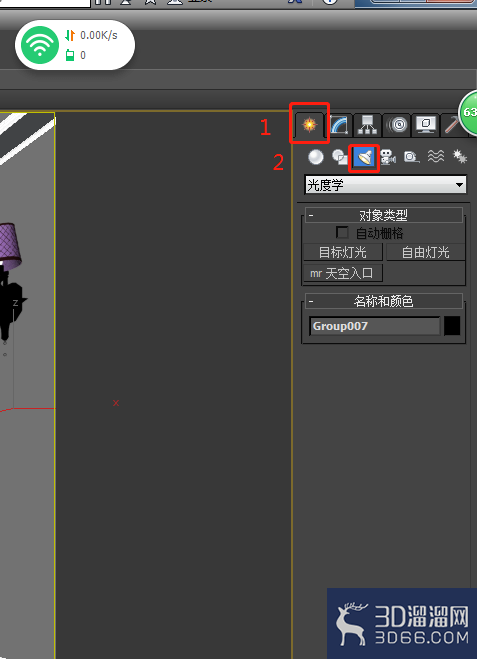
Task: Select the Lights category icon
Action: (364, 158)
